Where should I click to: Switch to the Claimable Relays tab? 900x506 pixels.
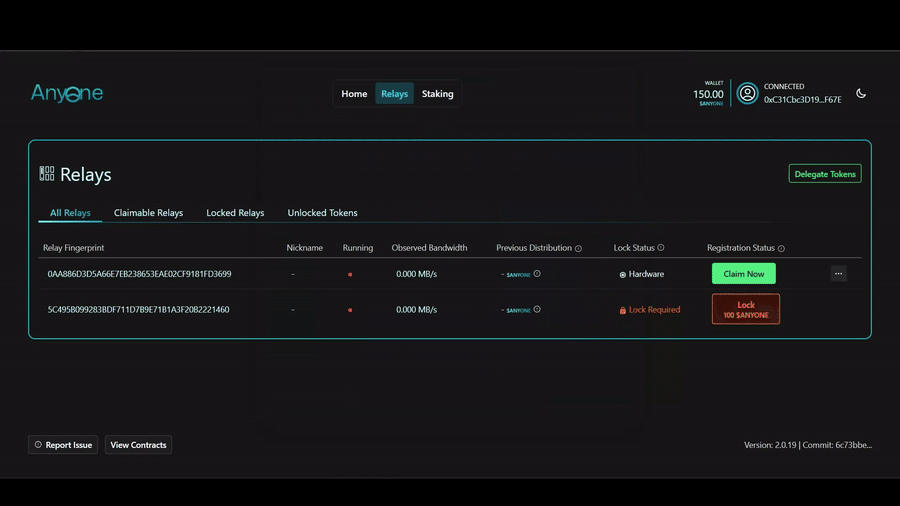[x=148, y=213]
